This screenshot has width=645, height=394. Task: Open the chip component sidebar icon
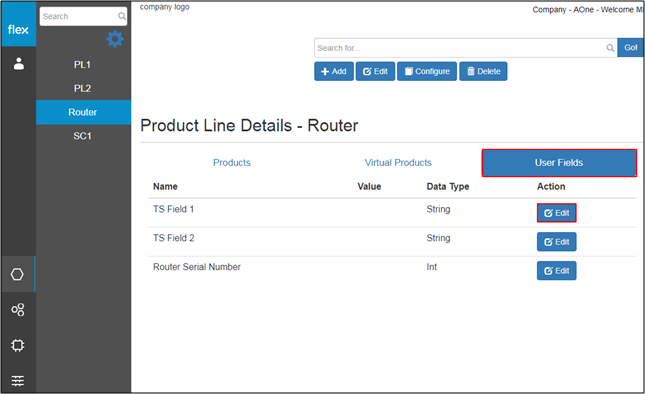click(x=18, y=345)
